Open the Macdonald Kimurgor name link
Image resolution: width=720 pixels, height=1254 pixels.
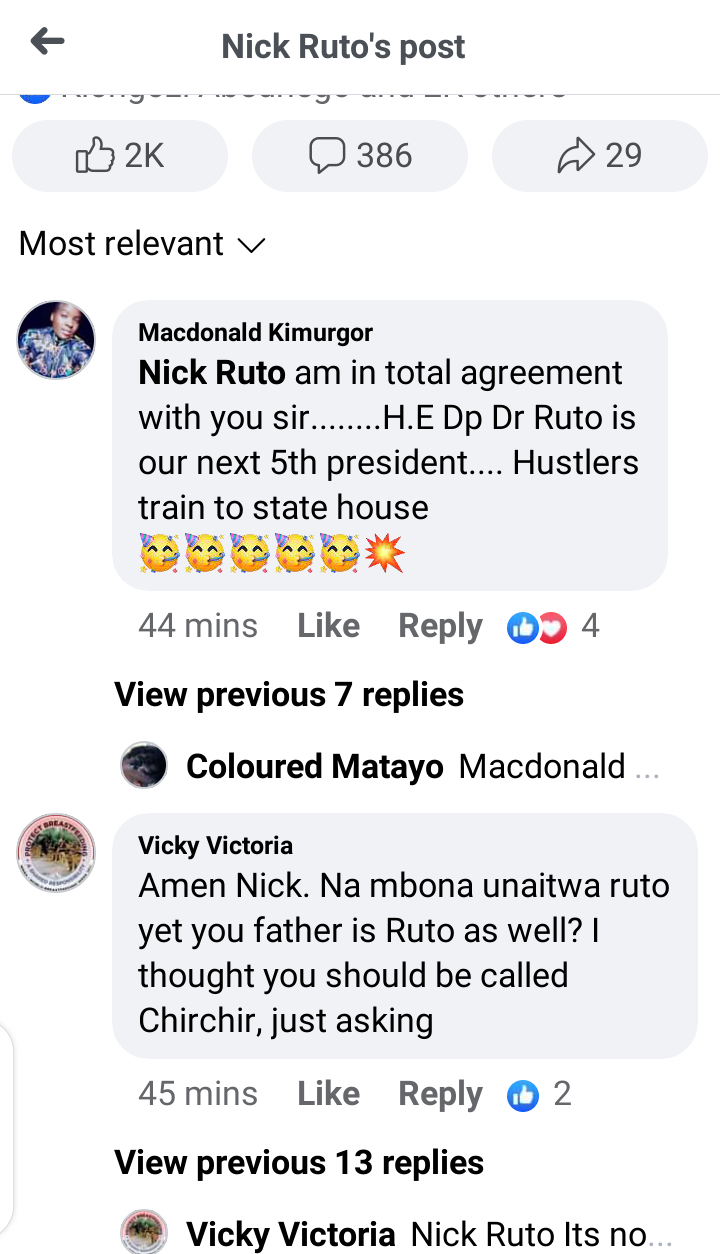256,332
